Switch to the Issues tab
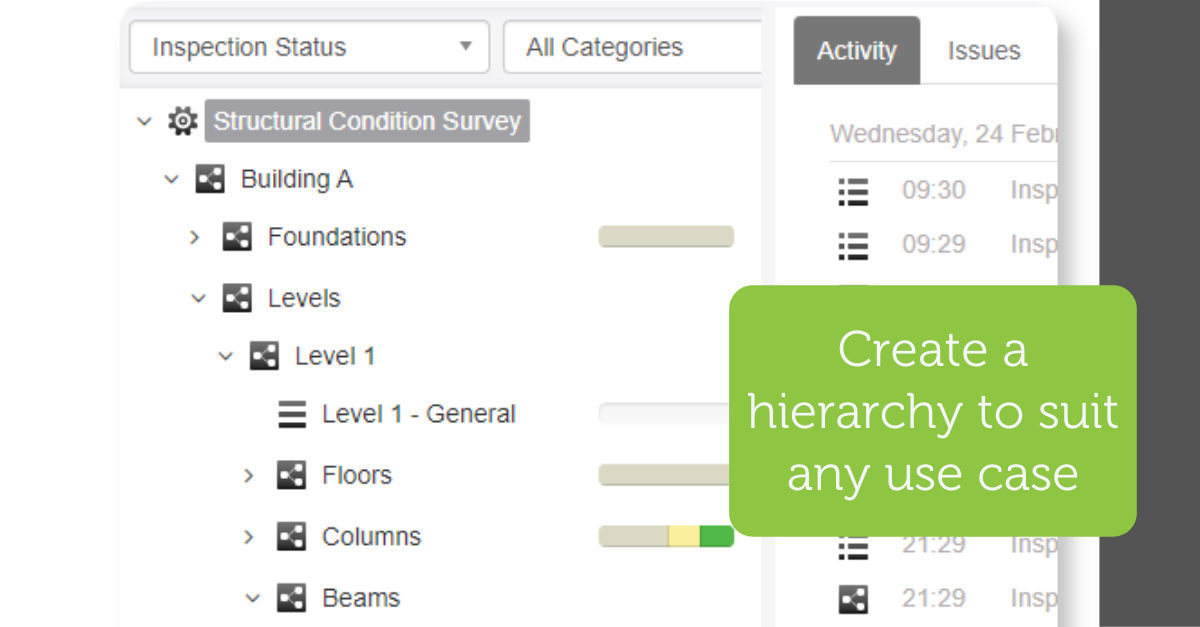The width and height of the screenshot is (1200, 627). click(983, 51)
